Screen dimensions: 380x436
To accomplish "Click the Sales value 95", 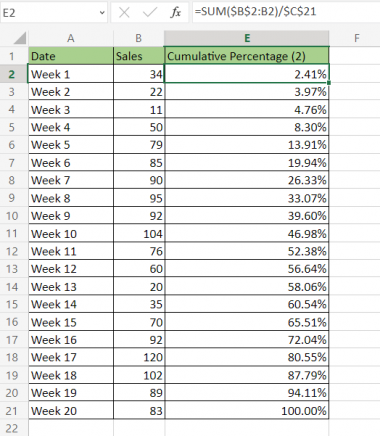I will 139,198.
